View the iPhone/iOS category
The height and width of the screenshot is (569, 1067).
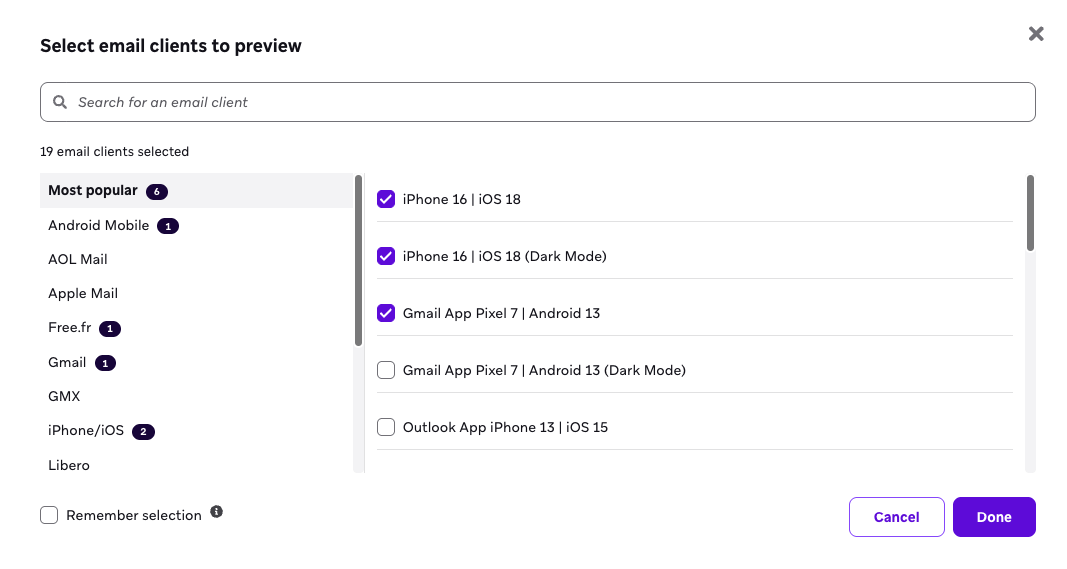[86, 431]
